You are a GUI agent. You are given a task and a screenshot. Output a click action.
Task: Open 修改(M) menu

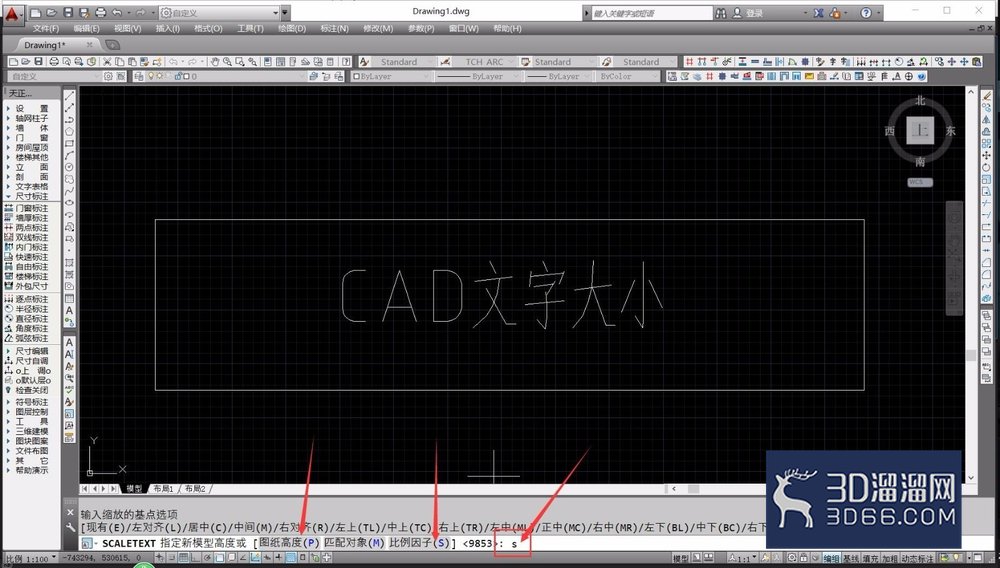tap(378, 29)
